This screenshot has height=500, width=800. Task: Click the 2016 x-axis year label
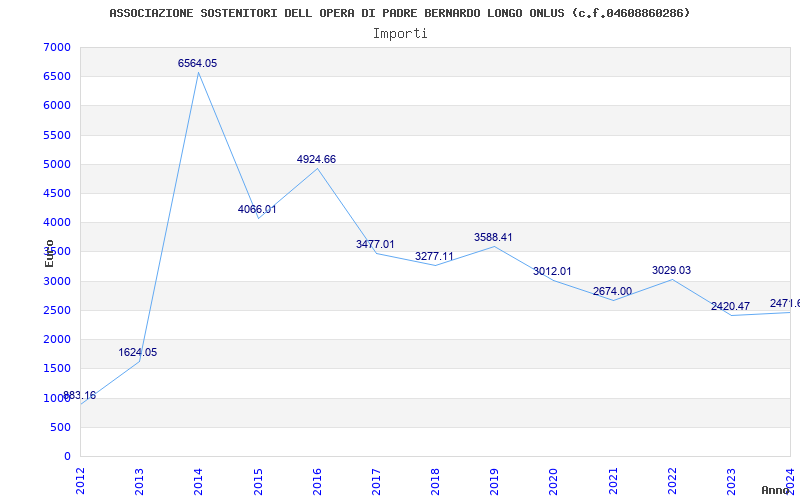click(317, 482)
